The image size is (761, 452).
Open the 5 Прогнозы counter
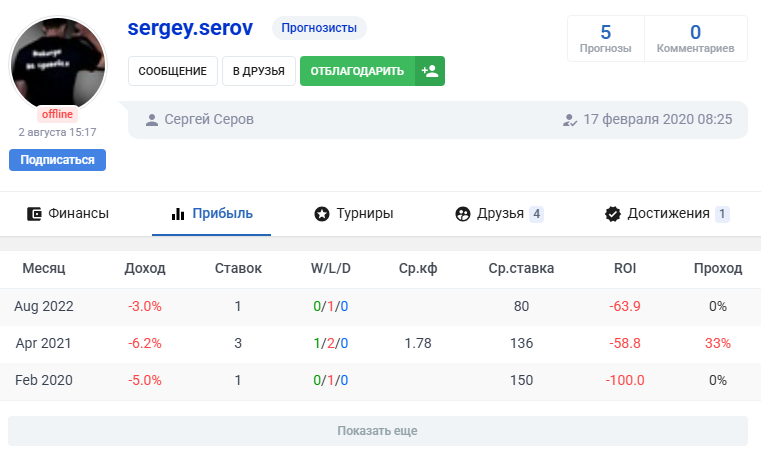pyautogui.click(x=606, y=38)
